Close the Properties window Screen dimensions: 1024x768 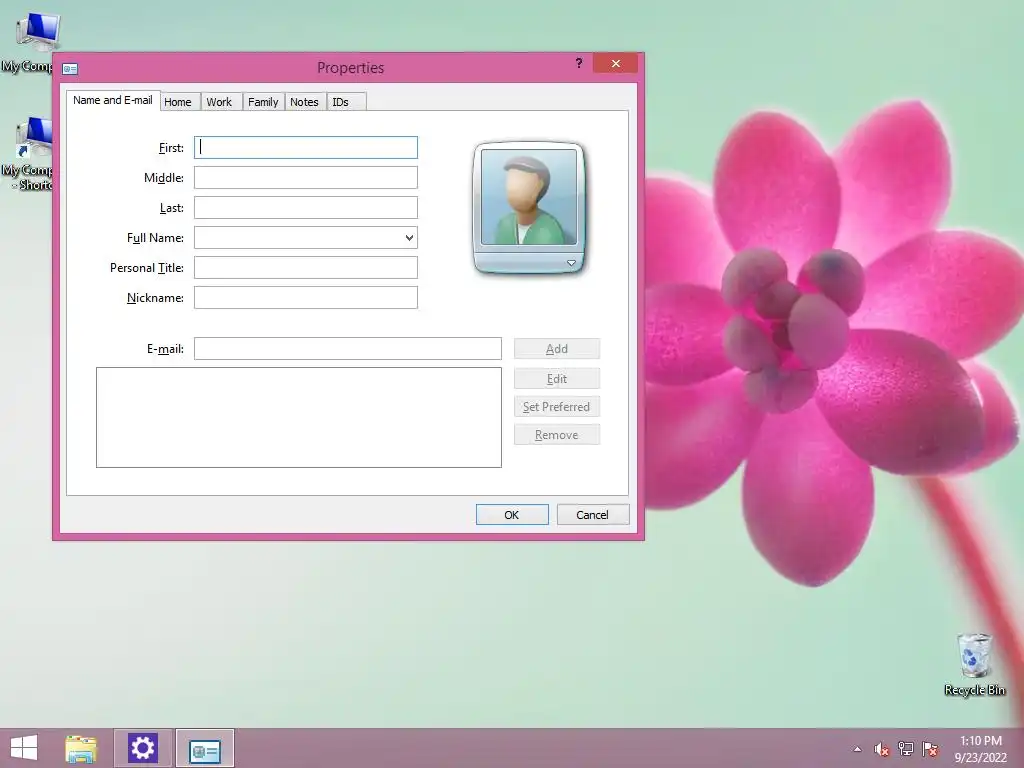(x=615, y=63)
